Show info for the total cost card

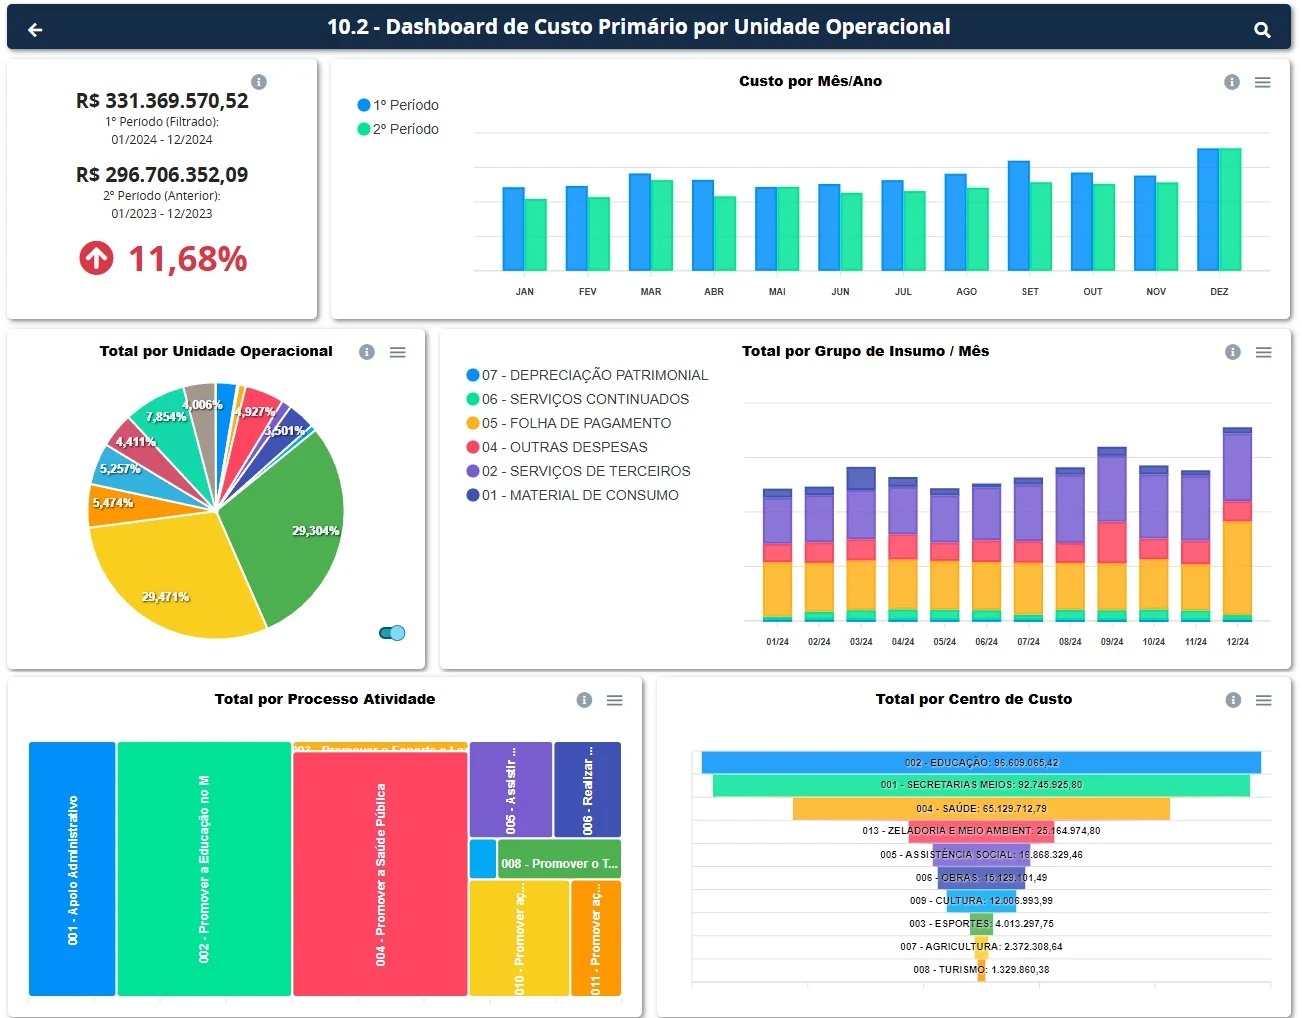click(x=259, y=82)
